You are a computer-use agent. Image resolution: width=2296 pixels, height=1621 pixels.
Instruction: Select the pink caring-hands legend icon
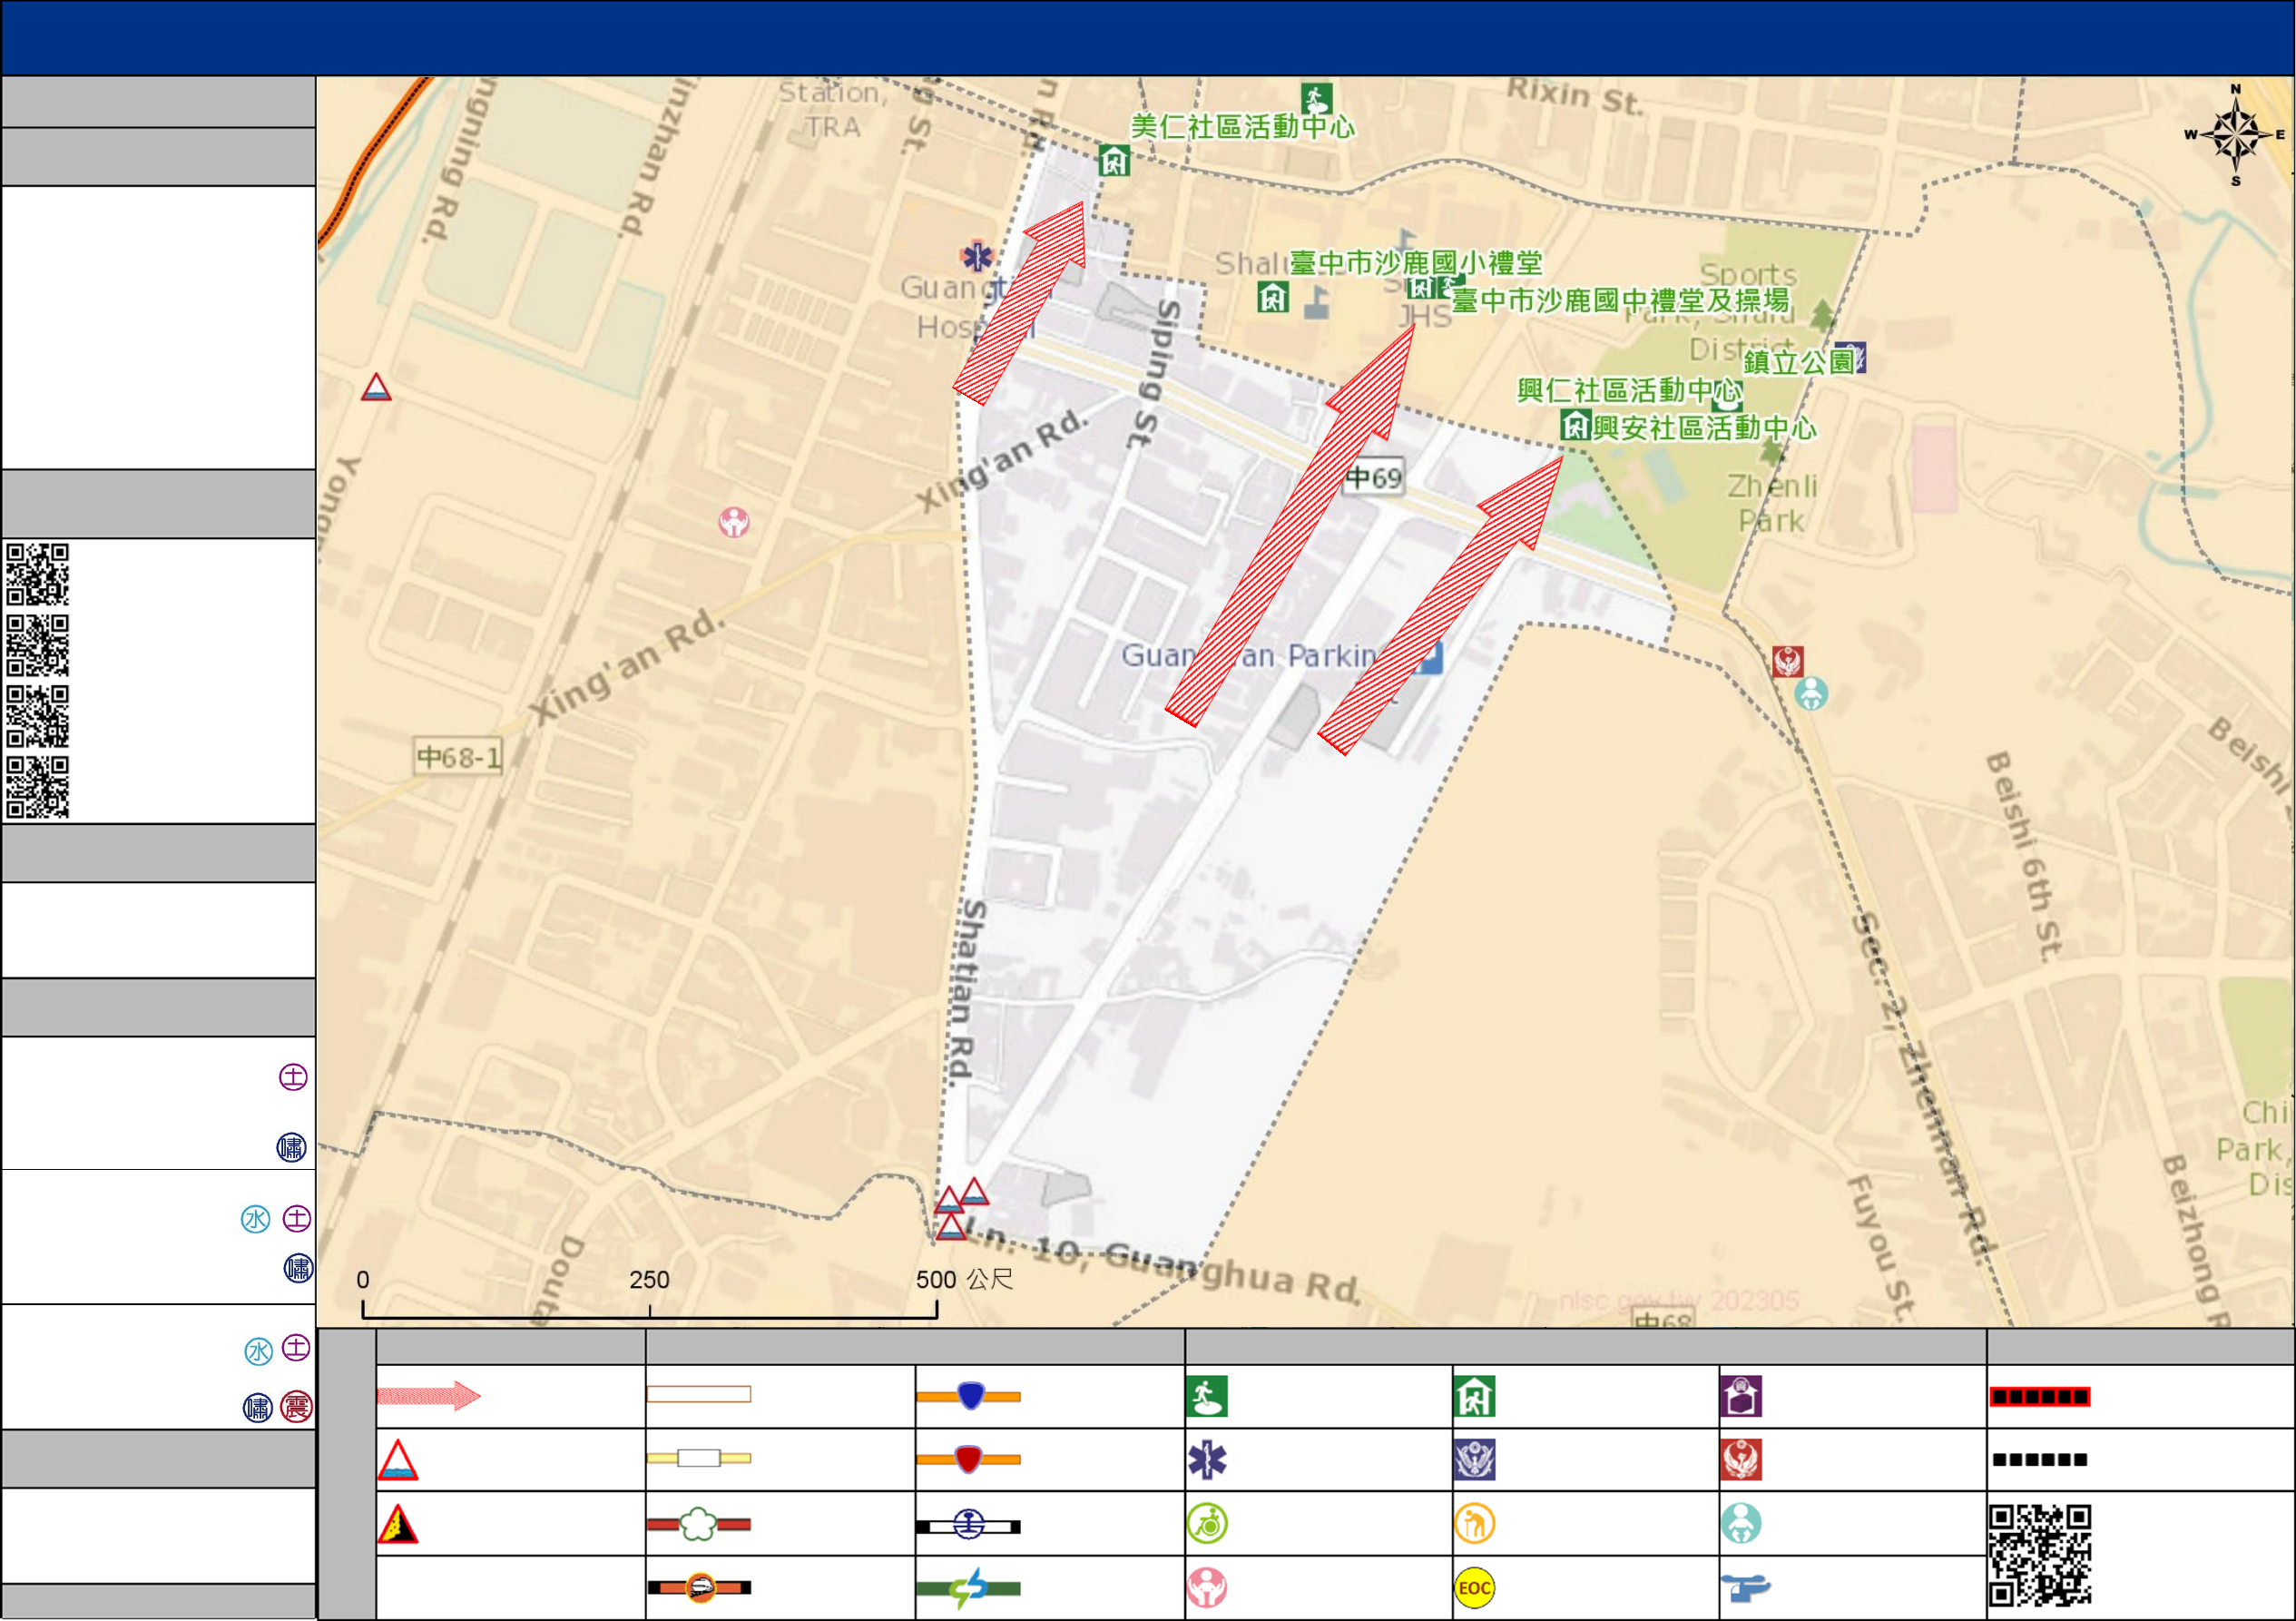(1207, 1588)
